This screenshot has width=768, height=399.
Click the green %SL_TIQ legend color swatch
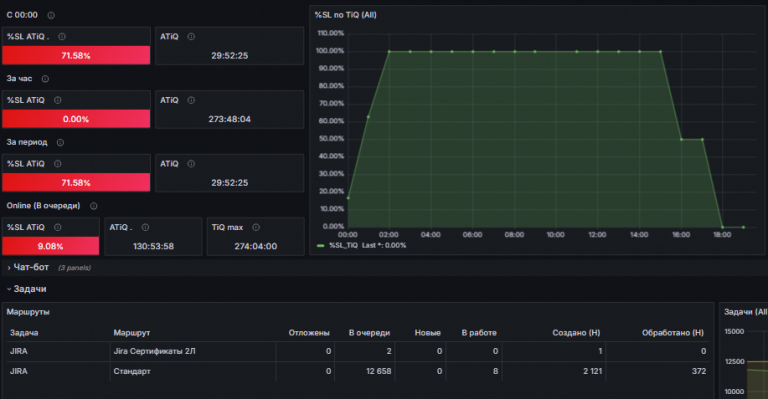click(321, 246)
